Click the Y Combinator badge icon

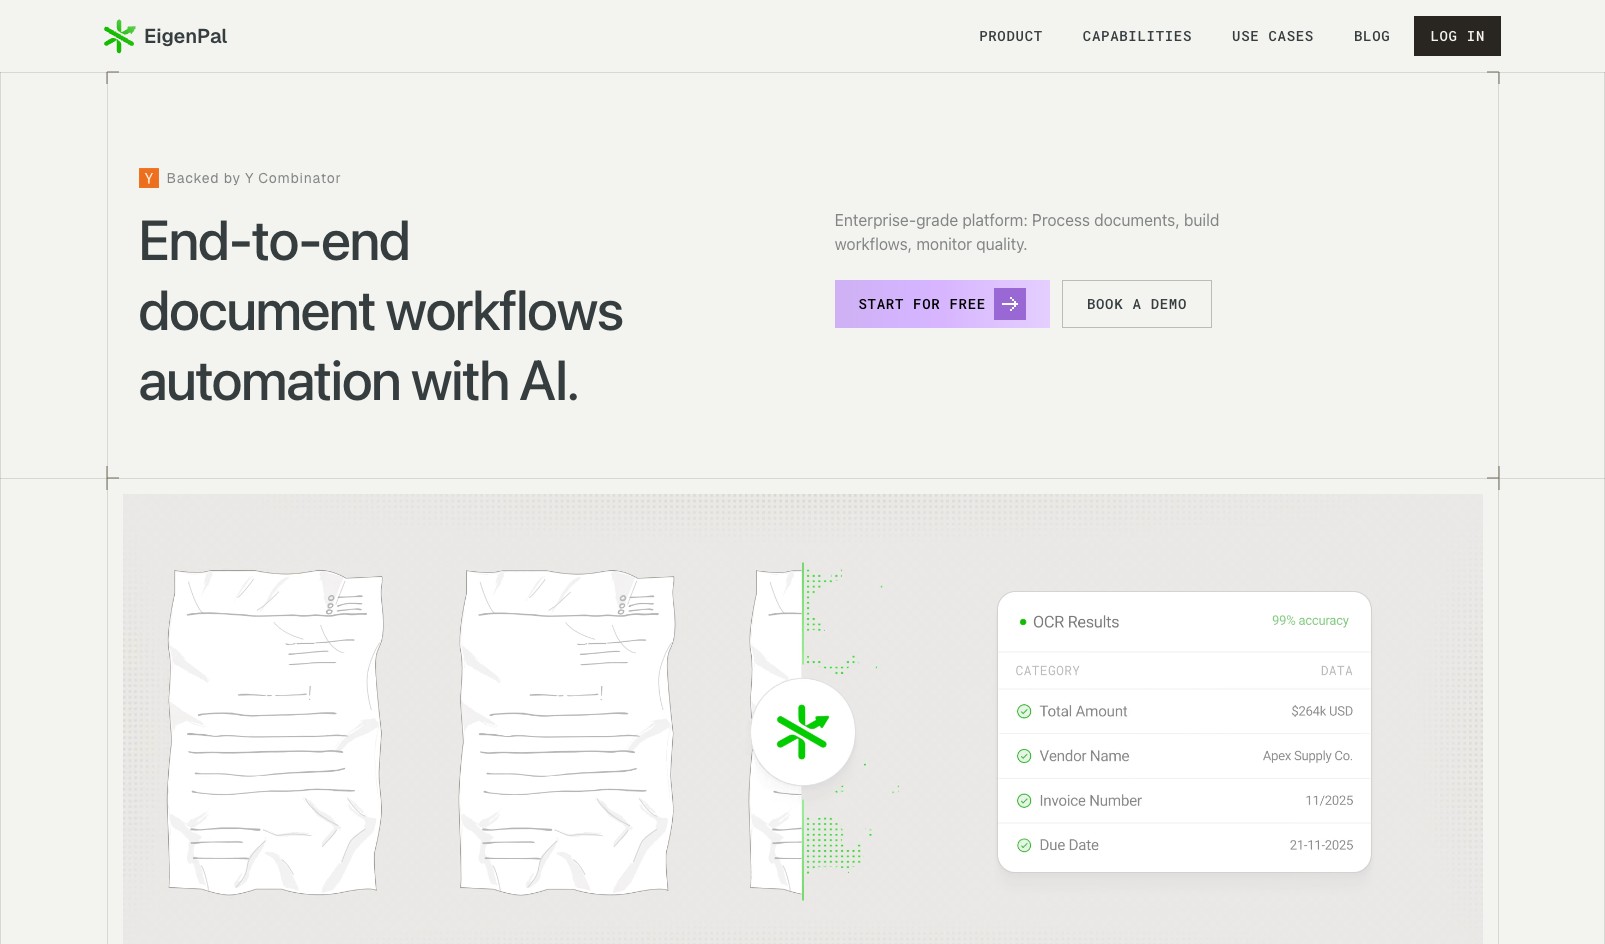tap(147, 178)
